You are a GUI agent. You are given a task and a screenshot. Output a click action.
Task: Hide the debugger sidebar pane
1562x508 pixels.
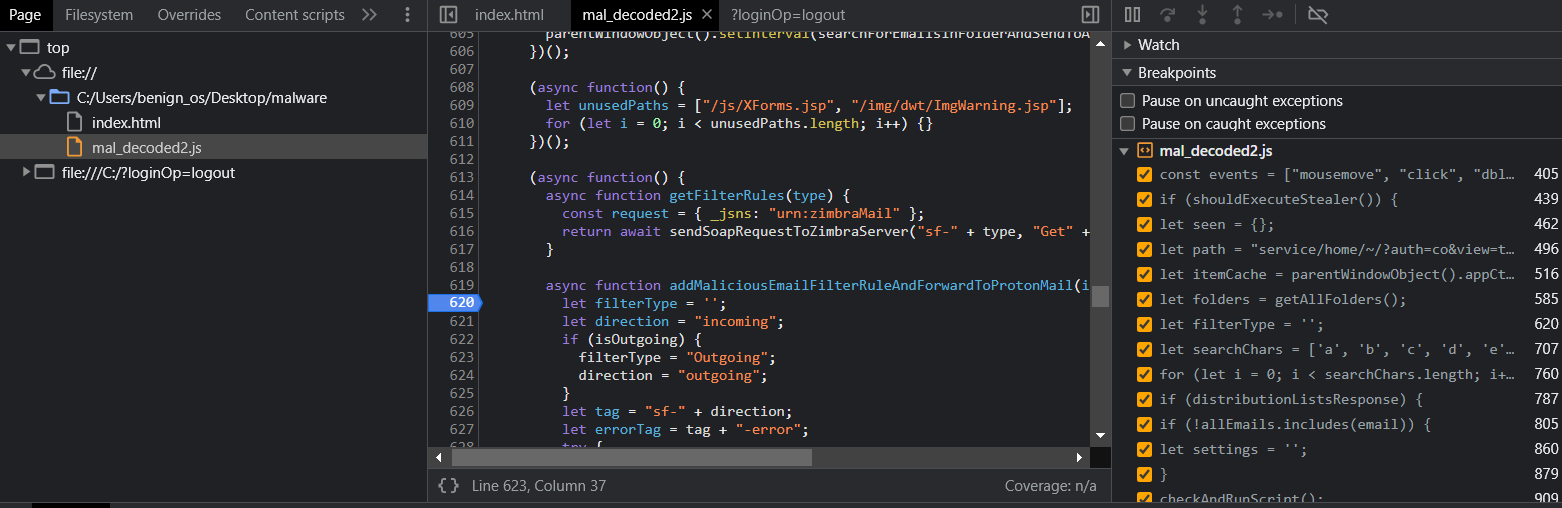pos(1090,15)
